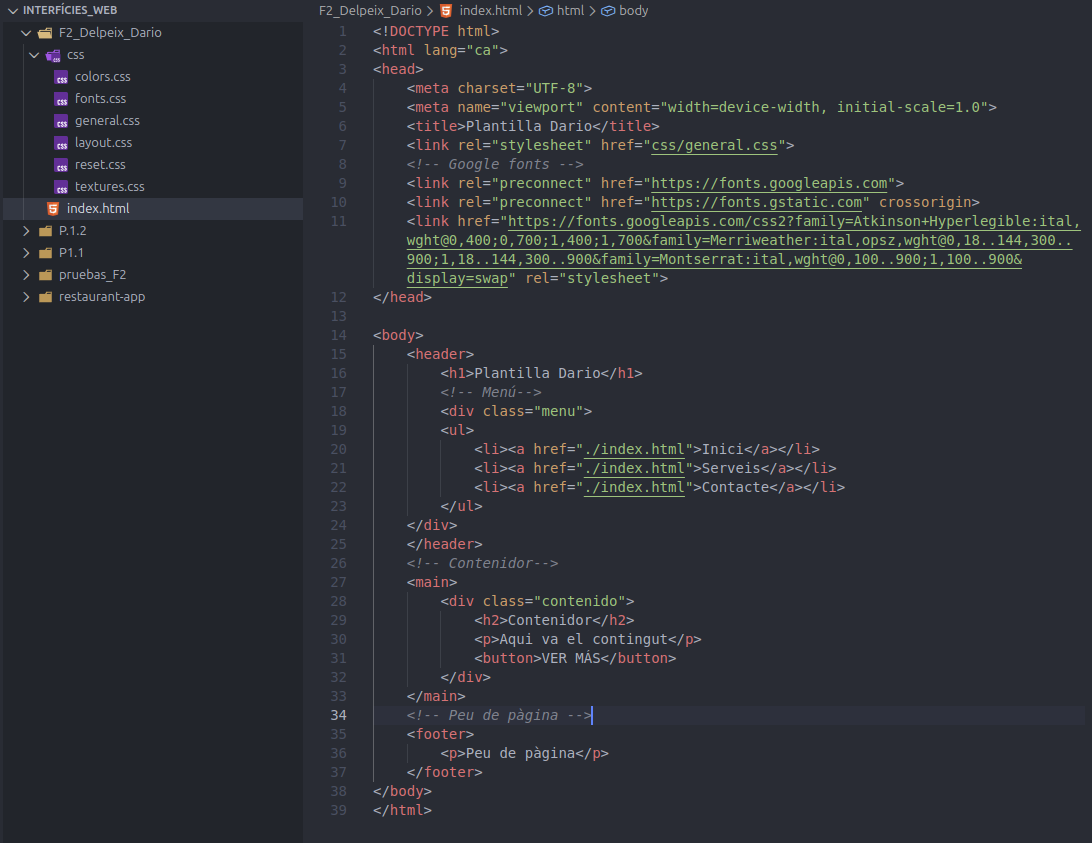Viewport: 1092px width, 843px height.
Task: Click the CSS icon next to fonts.css
Action: [x=61, y=99]
